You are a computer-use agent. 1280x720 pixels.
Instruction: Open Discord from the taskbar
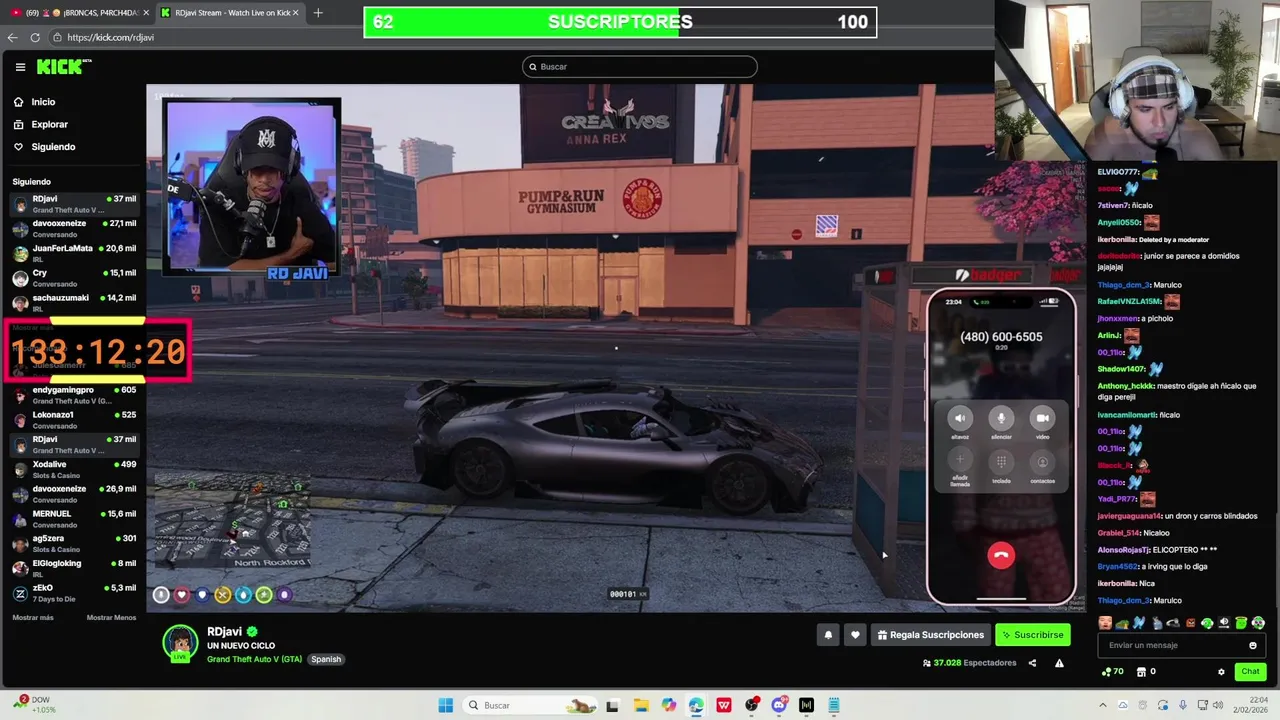tap(779, 705)
